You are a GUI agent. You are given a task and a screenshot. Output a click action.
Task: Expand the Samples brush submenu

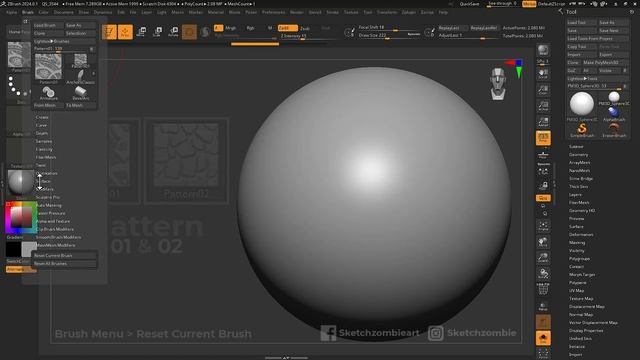pos(44,141)
